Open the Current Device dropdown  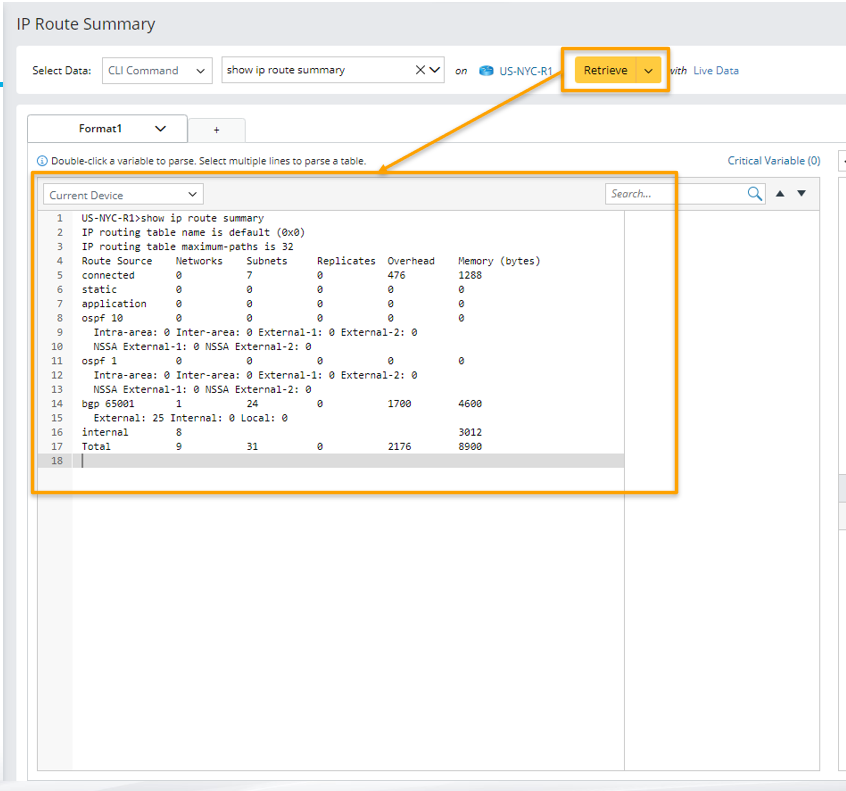tap(123, 195)
